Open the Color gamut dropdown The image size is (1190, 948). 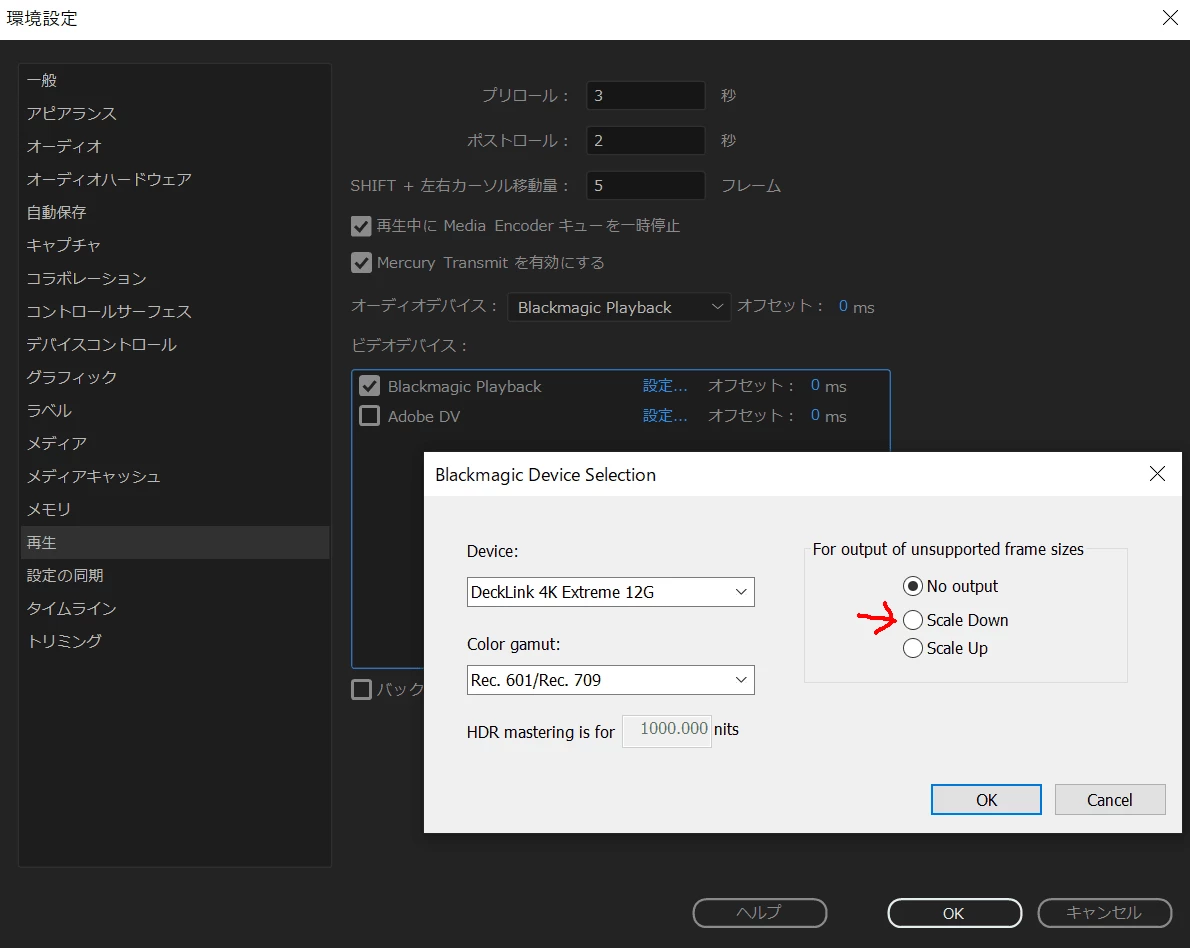coord(610,680)
